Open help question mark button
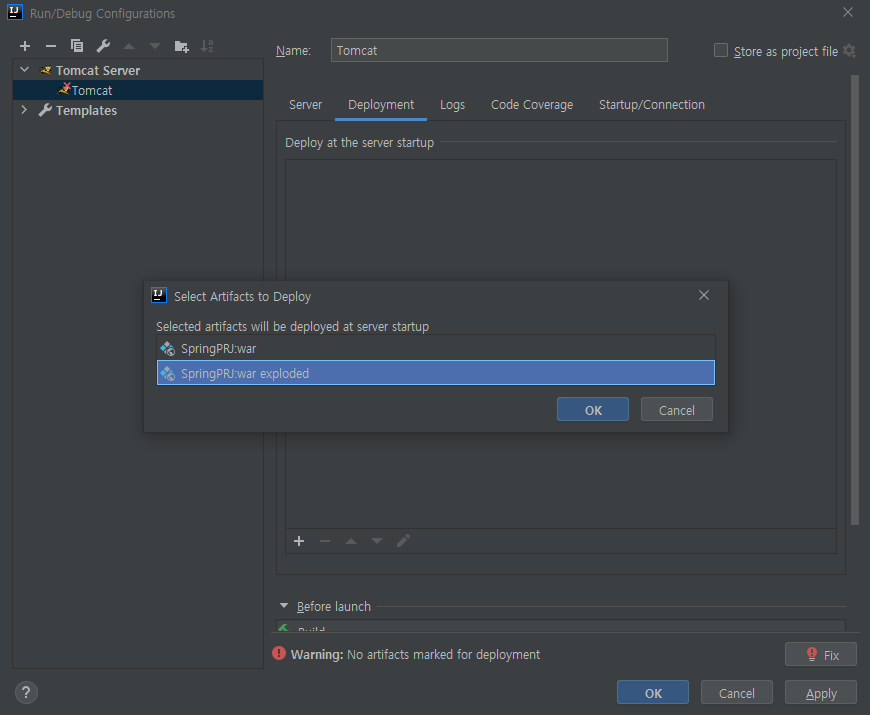Viewport: 870px width, 715px height. point(26,692)
